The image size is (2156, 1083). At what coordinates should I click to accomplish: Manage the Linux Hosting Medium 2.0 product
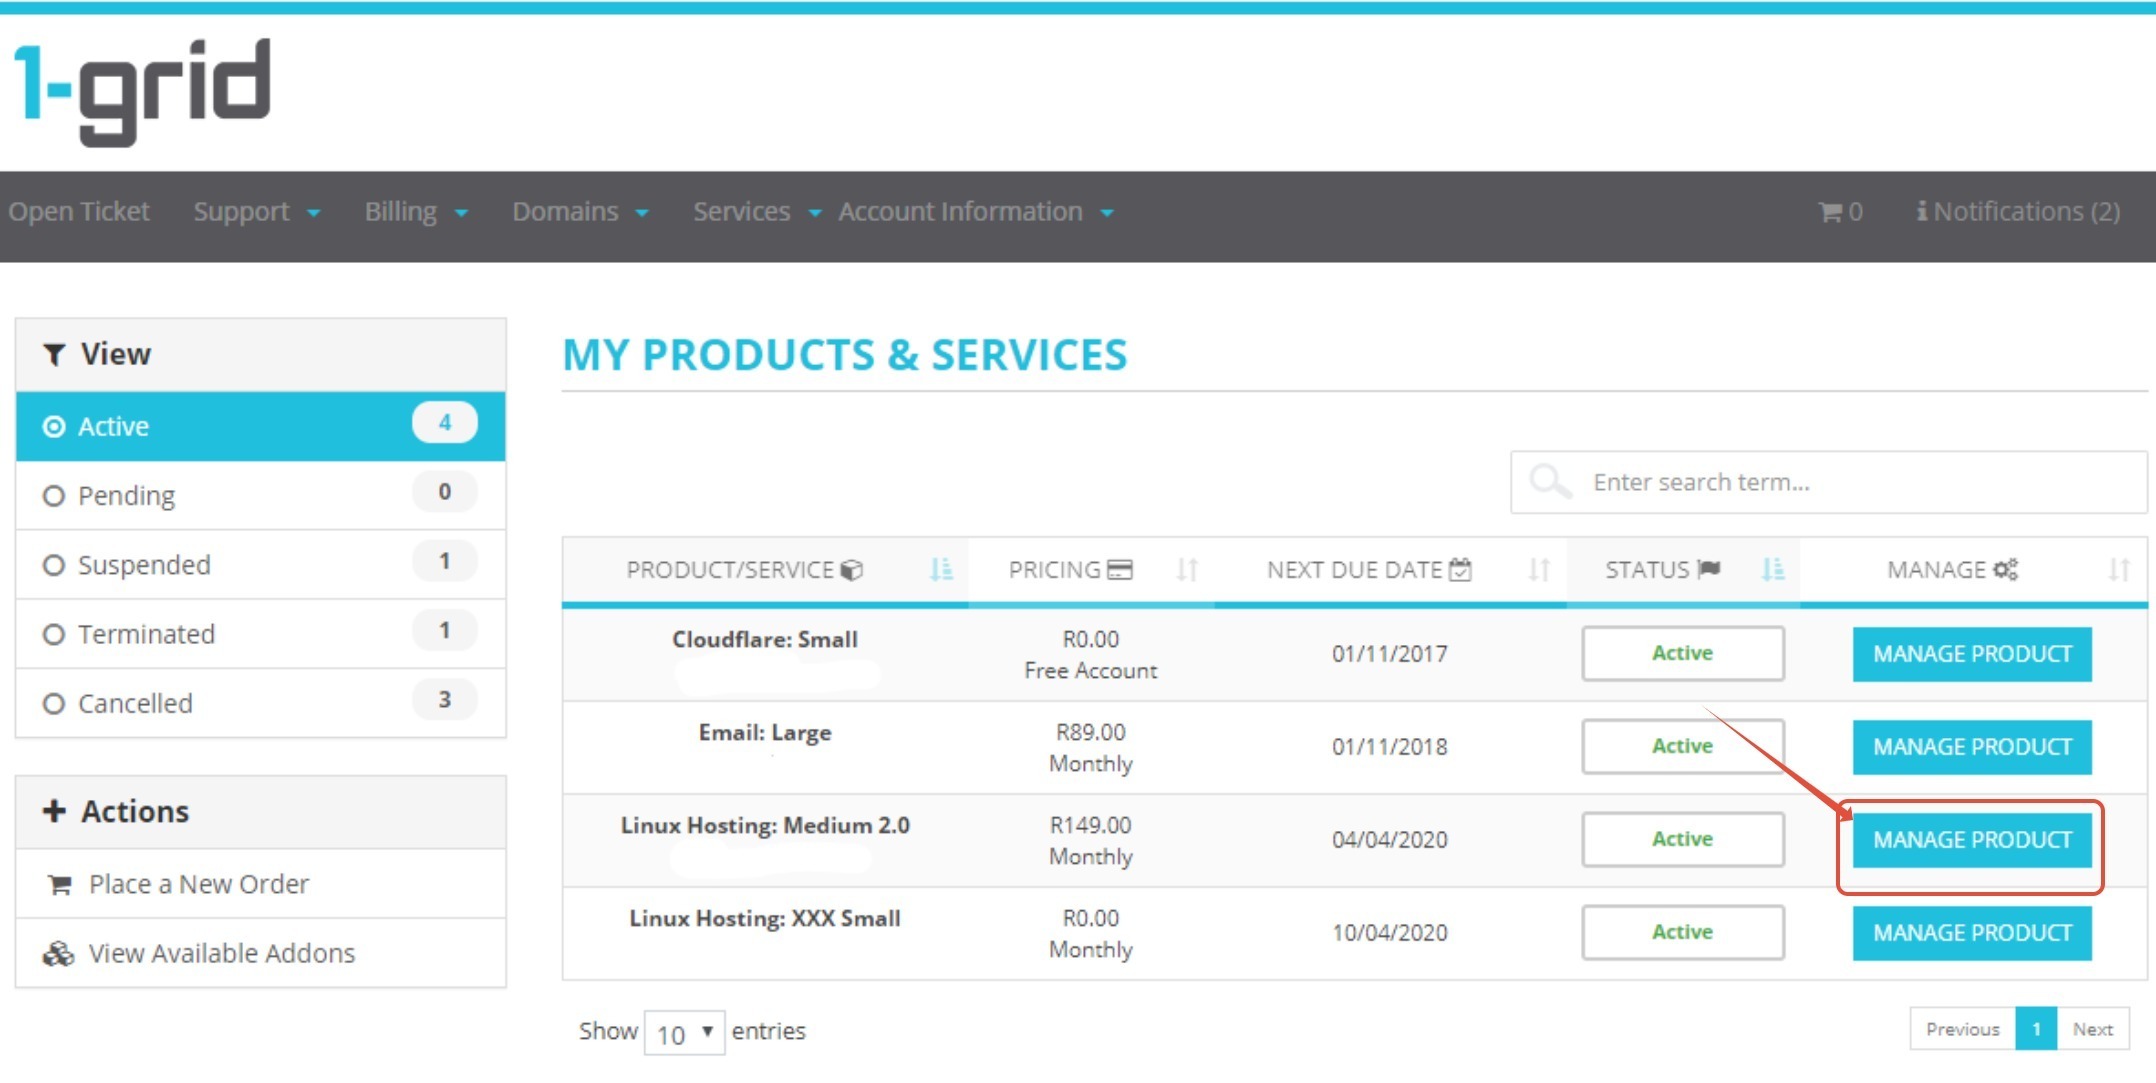coord(1971,840)
